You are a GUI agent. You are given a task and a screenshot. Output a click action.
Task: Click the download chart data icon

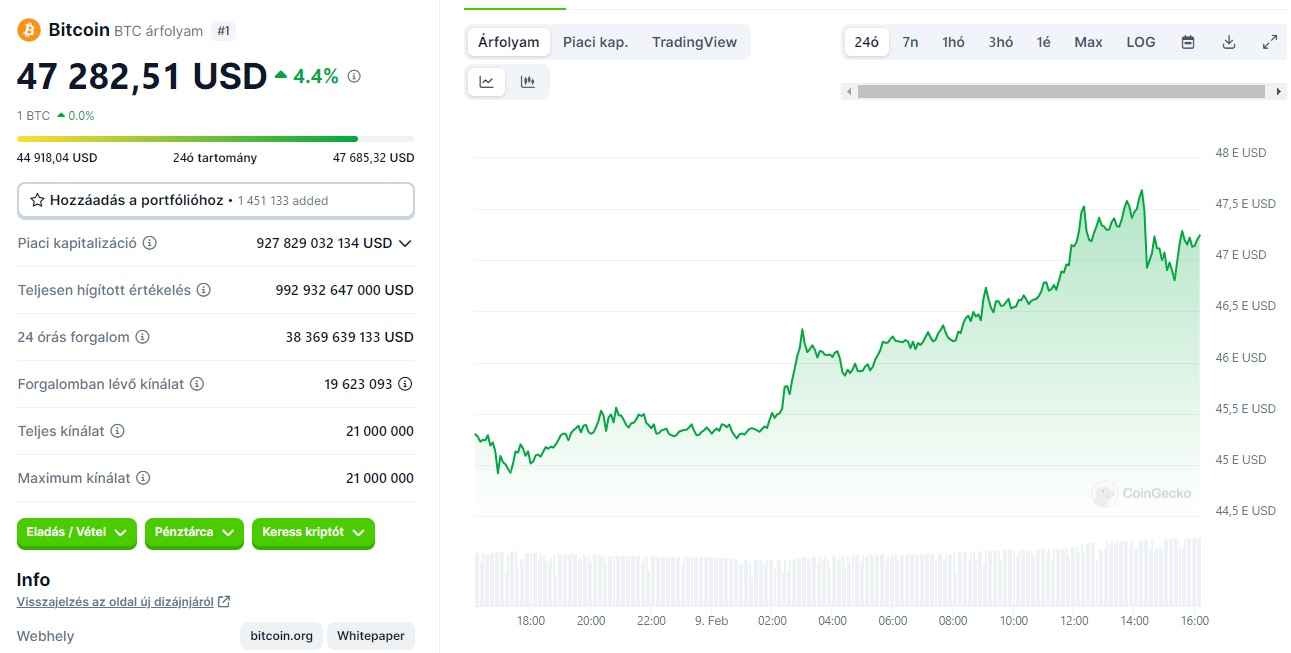[x=1229, y=42]
